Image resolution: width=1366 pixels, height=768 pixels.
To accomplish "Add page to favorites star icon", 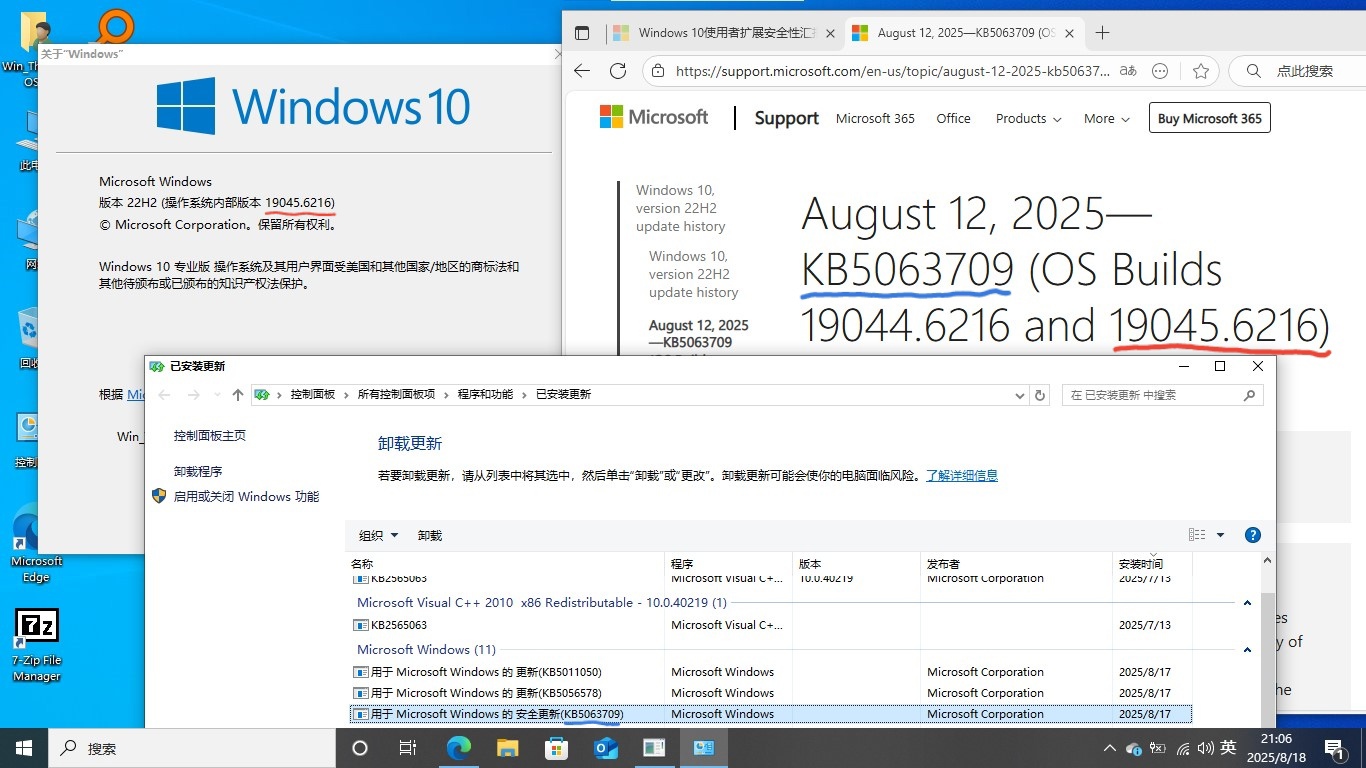I will coord(1201,71).
